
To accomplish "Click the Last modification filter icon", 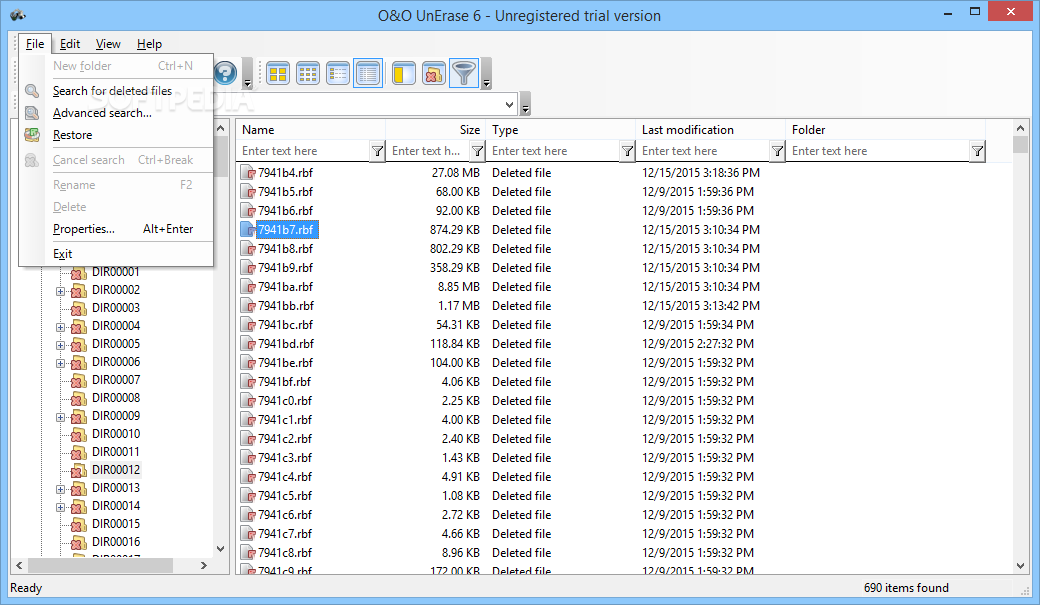I will pos(777,151).
